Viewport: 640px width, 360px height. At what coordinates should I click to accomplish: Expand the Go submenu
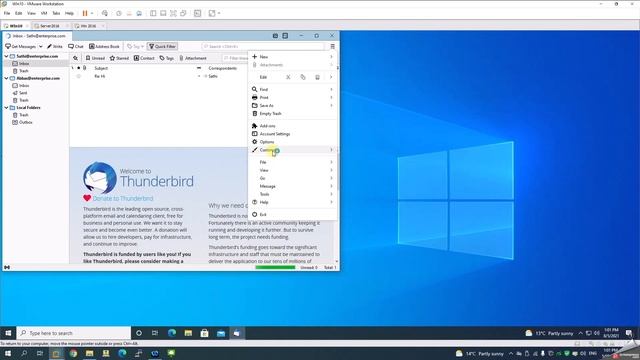point(293,178)
